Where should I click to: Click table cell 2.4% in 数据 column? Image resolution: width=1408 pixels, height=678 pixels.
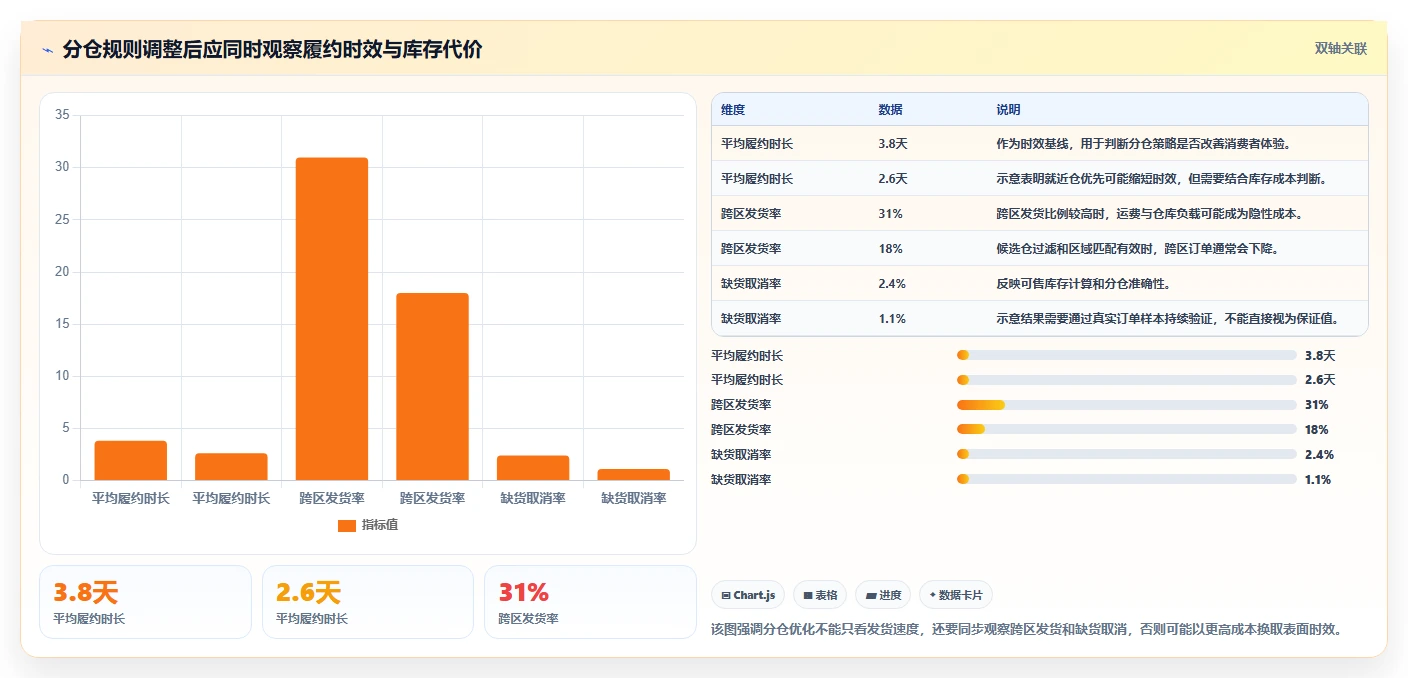892,284
